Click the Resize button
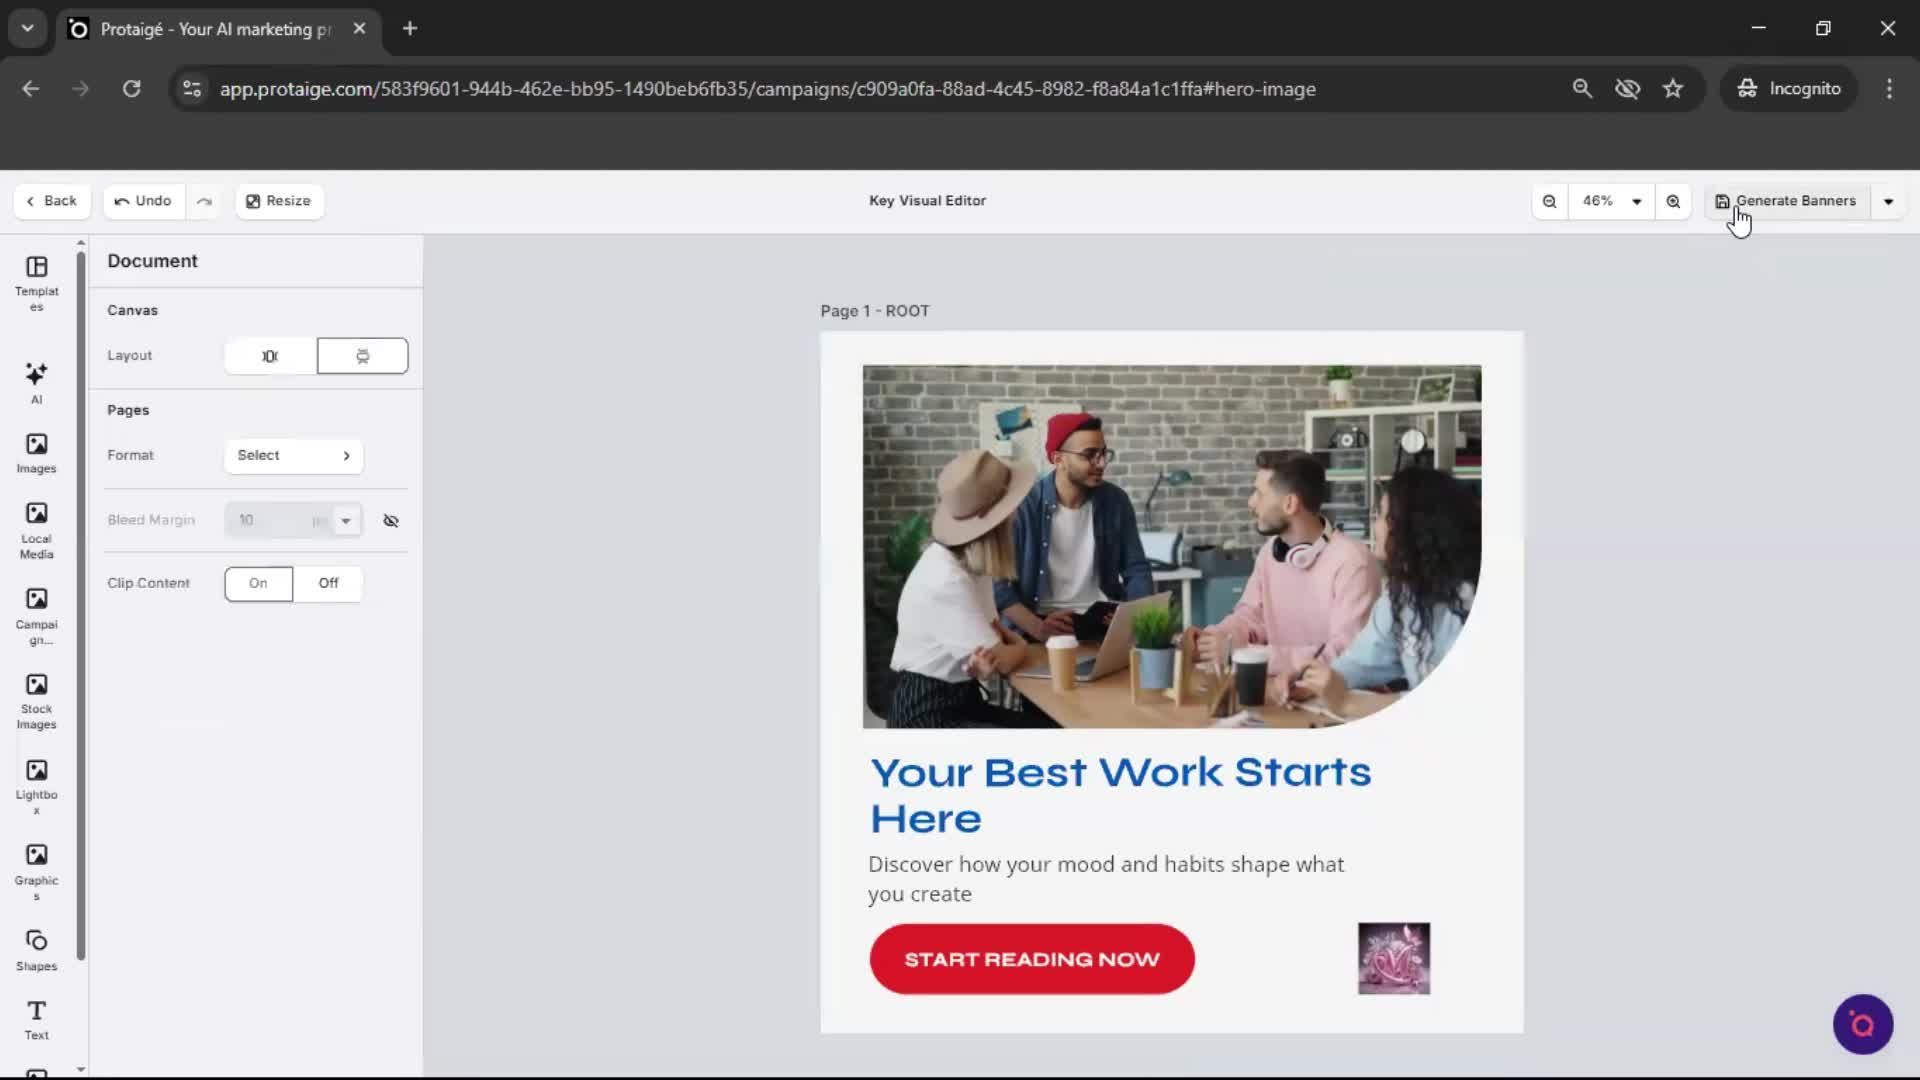The height and width of the screenshot is (1080, 1920). [279, 201]
